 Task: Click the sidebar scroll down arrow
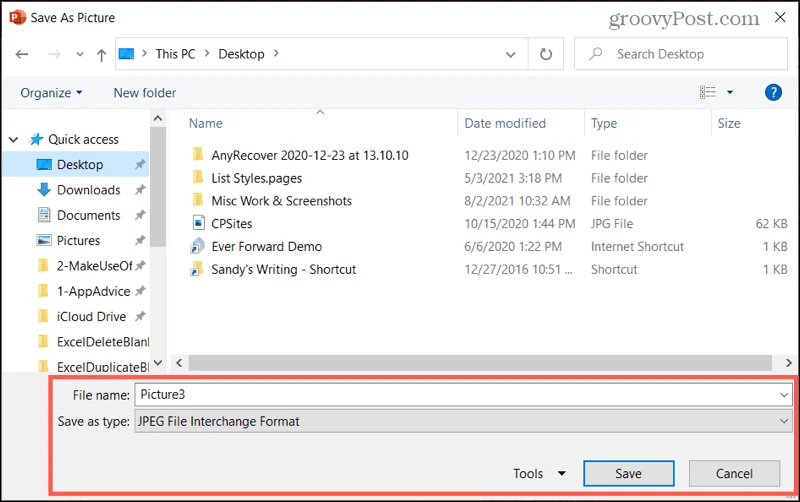pos(158,363)
